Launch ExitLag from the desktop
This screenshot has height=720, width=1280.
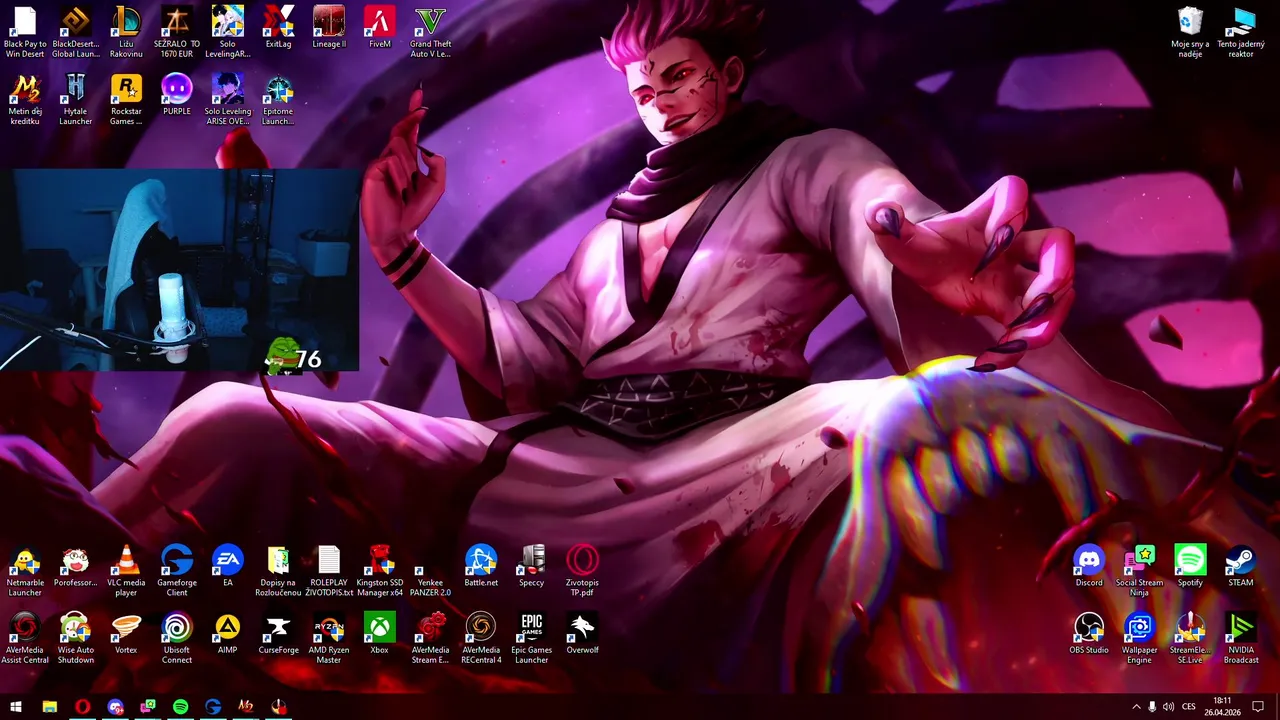278,27
